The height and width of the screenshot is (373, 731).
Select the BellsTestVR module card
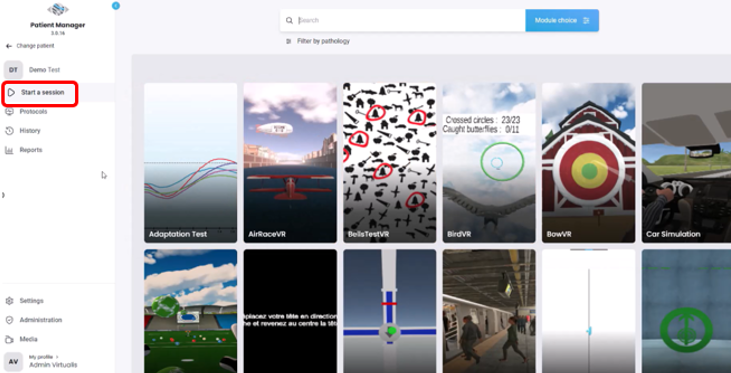click(x=390, y=163)
